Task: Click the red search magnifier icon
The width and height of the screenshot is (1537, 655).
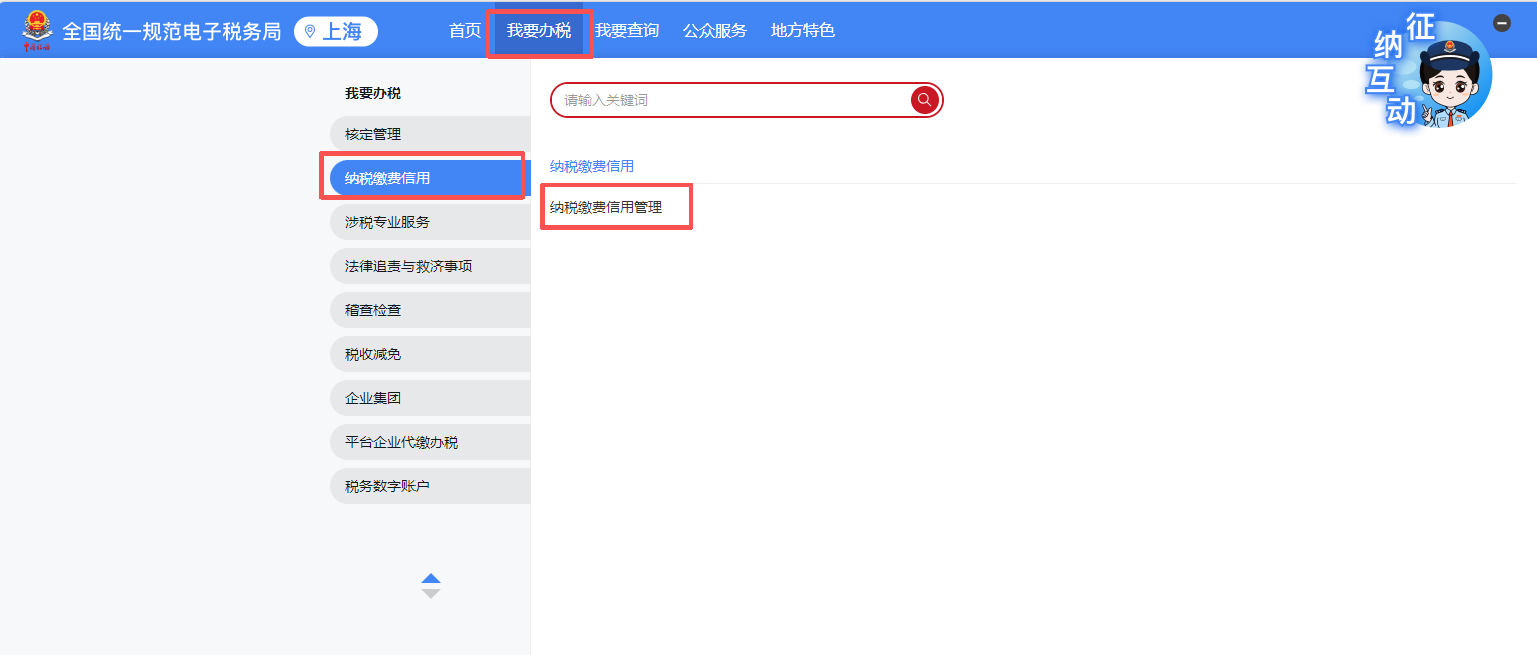Action: pyautogui.click(x=924, y=100)
